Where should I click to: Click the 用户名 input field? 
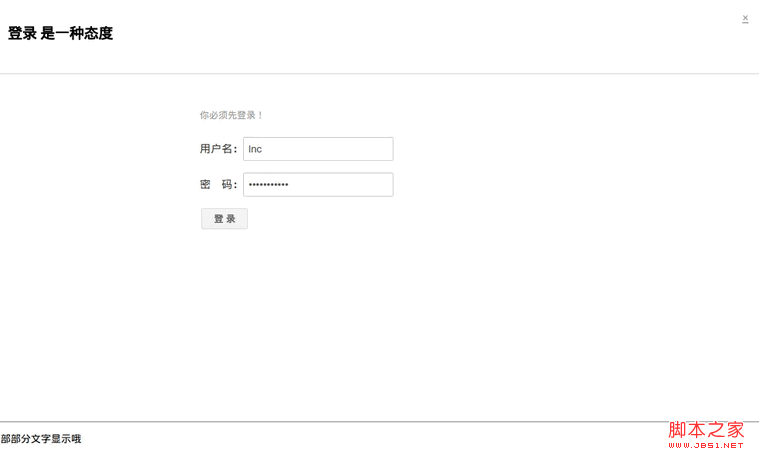318,149
